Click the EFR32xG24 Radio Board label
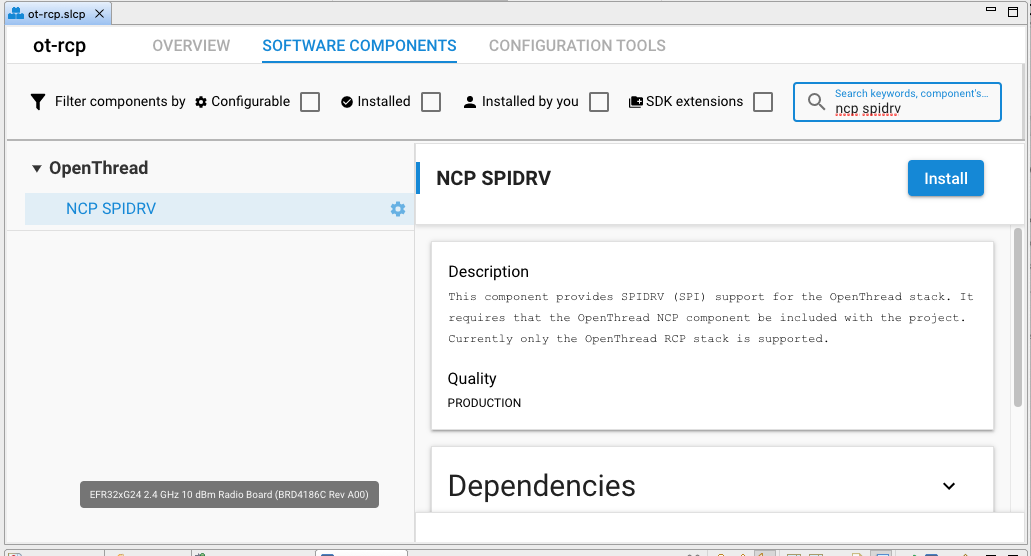1031x556 pixels. tap(229, 495)
